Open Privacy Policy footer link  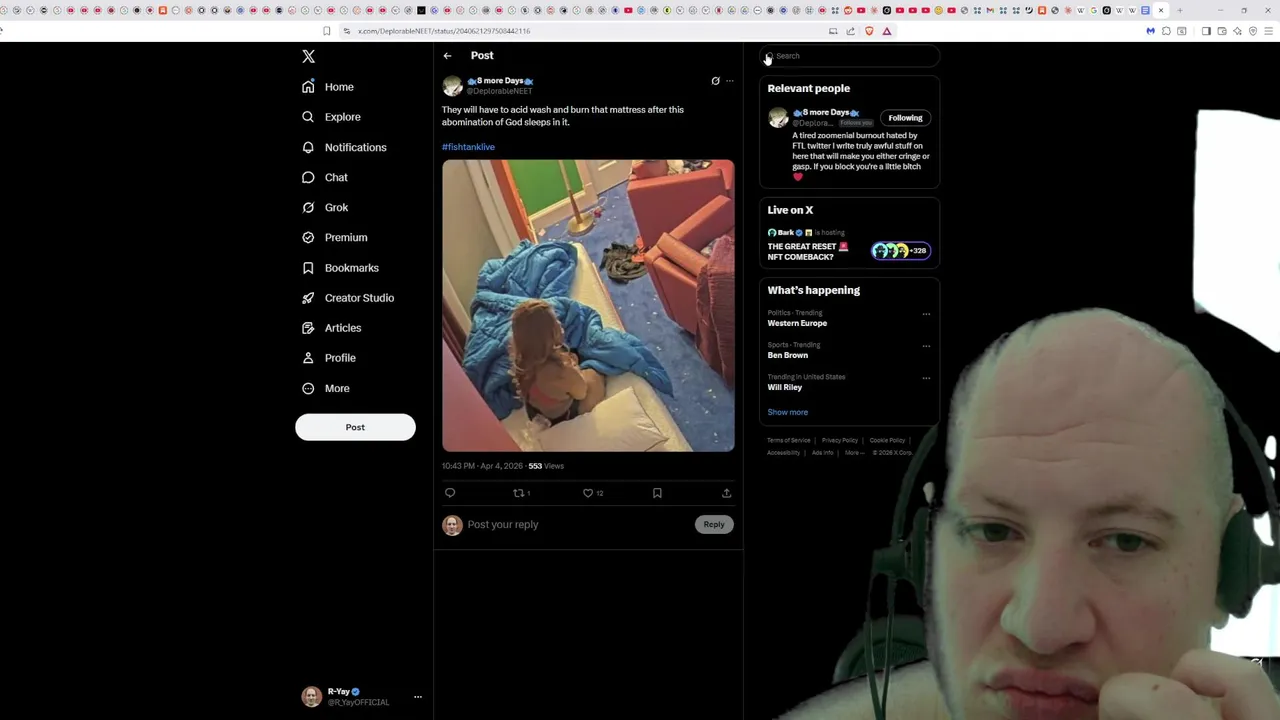click(840, 440)
